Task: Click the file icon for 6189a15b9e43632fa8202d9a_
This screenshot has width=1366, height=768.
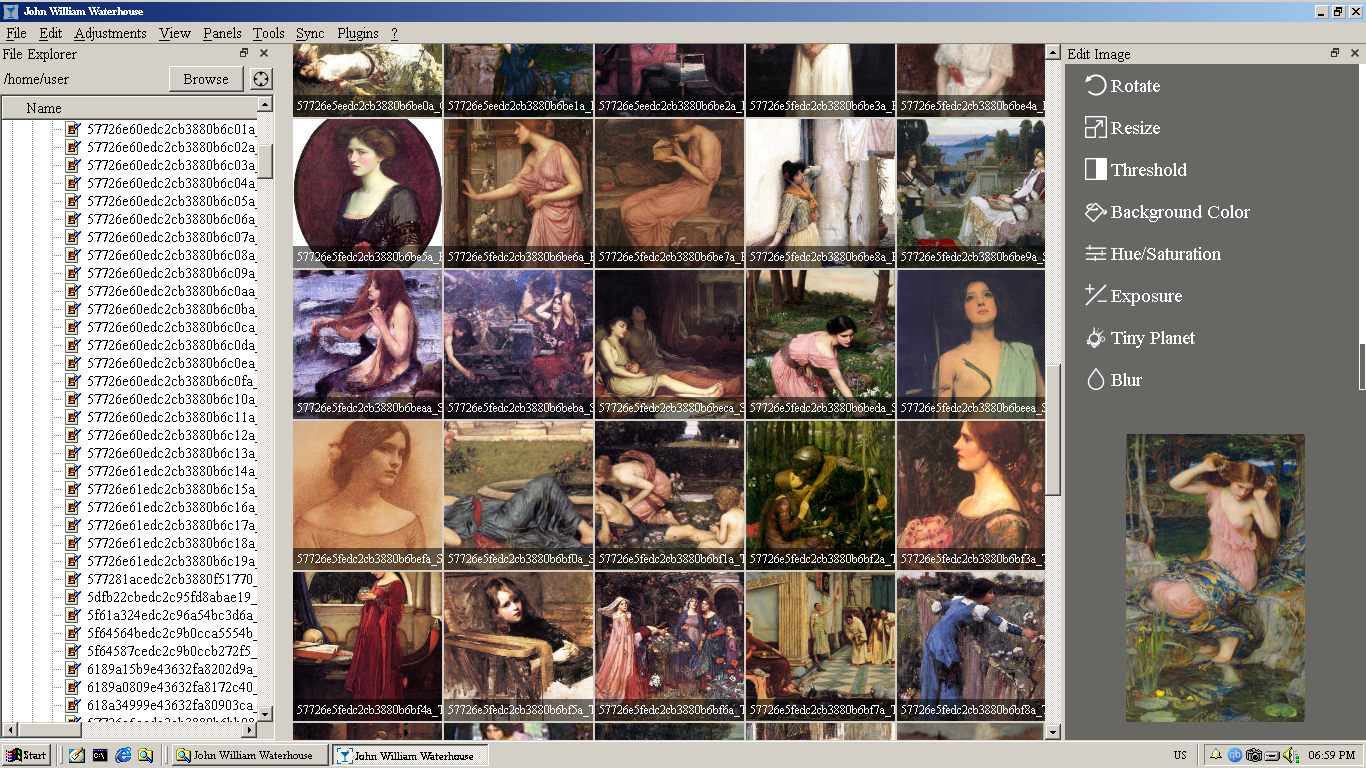Action: (x=73, y=669)
